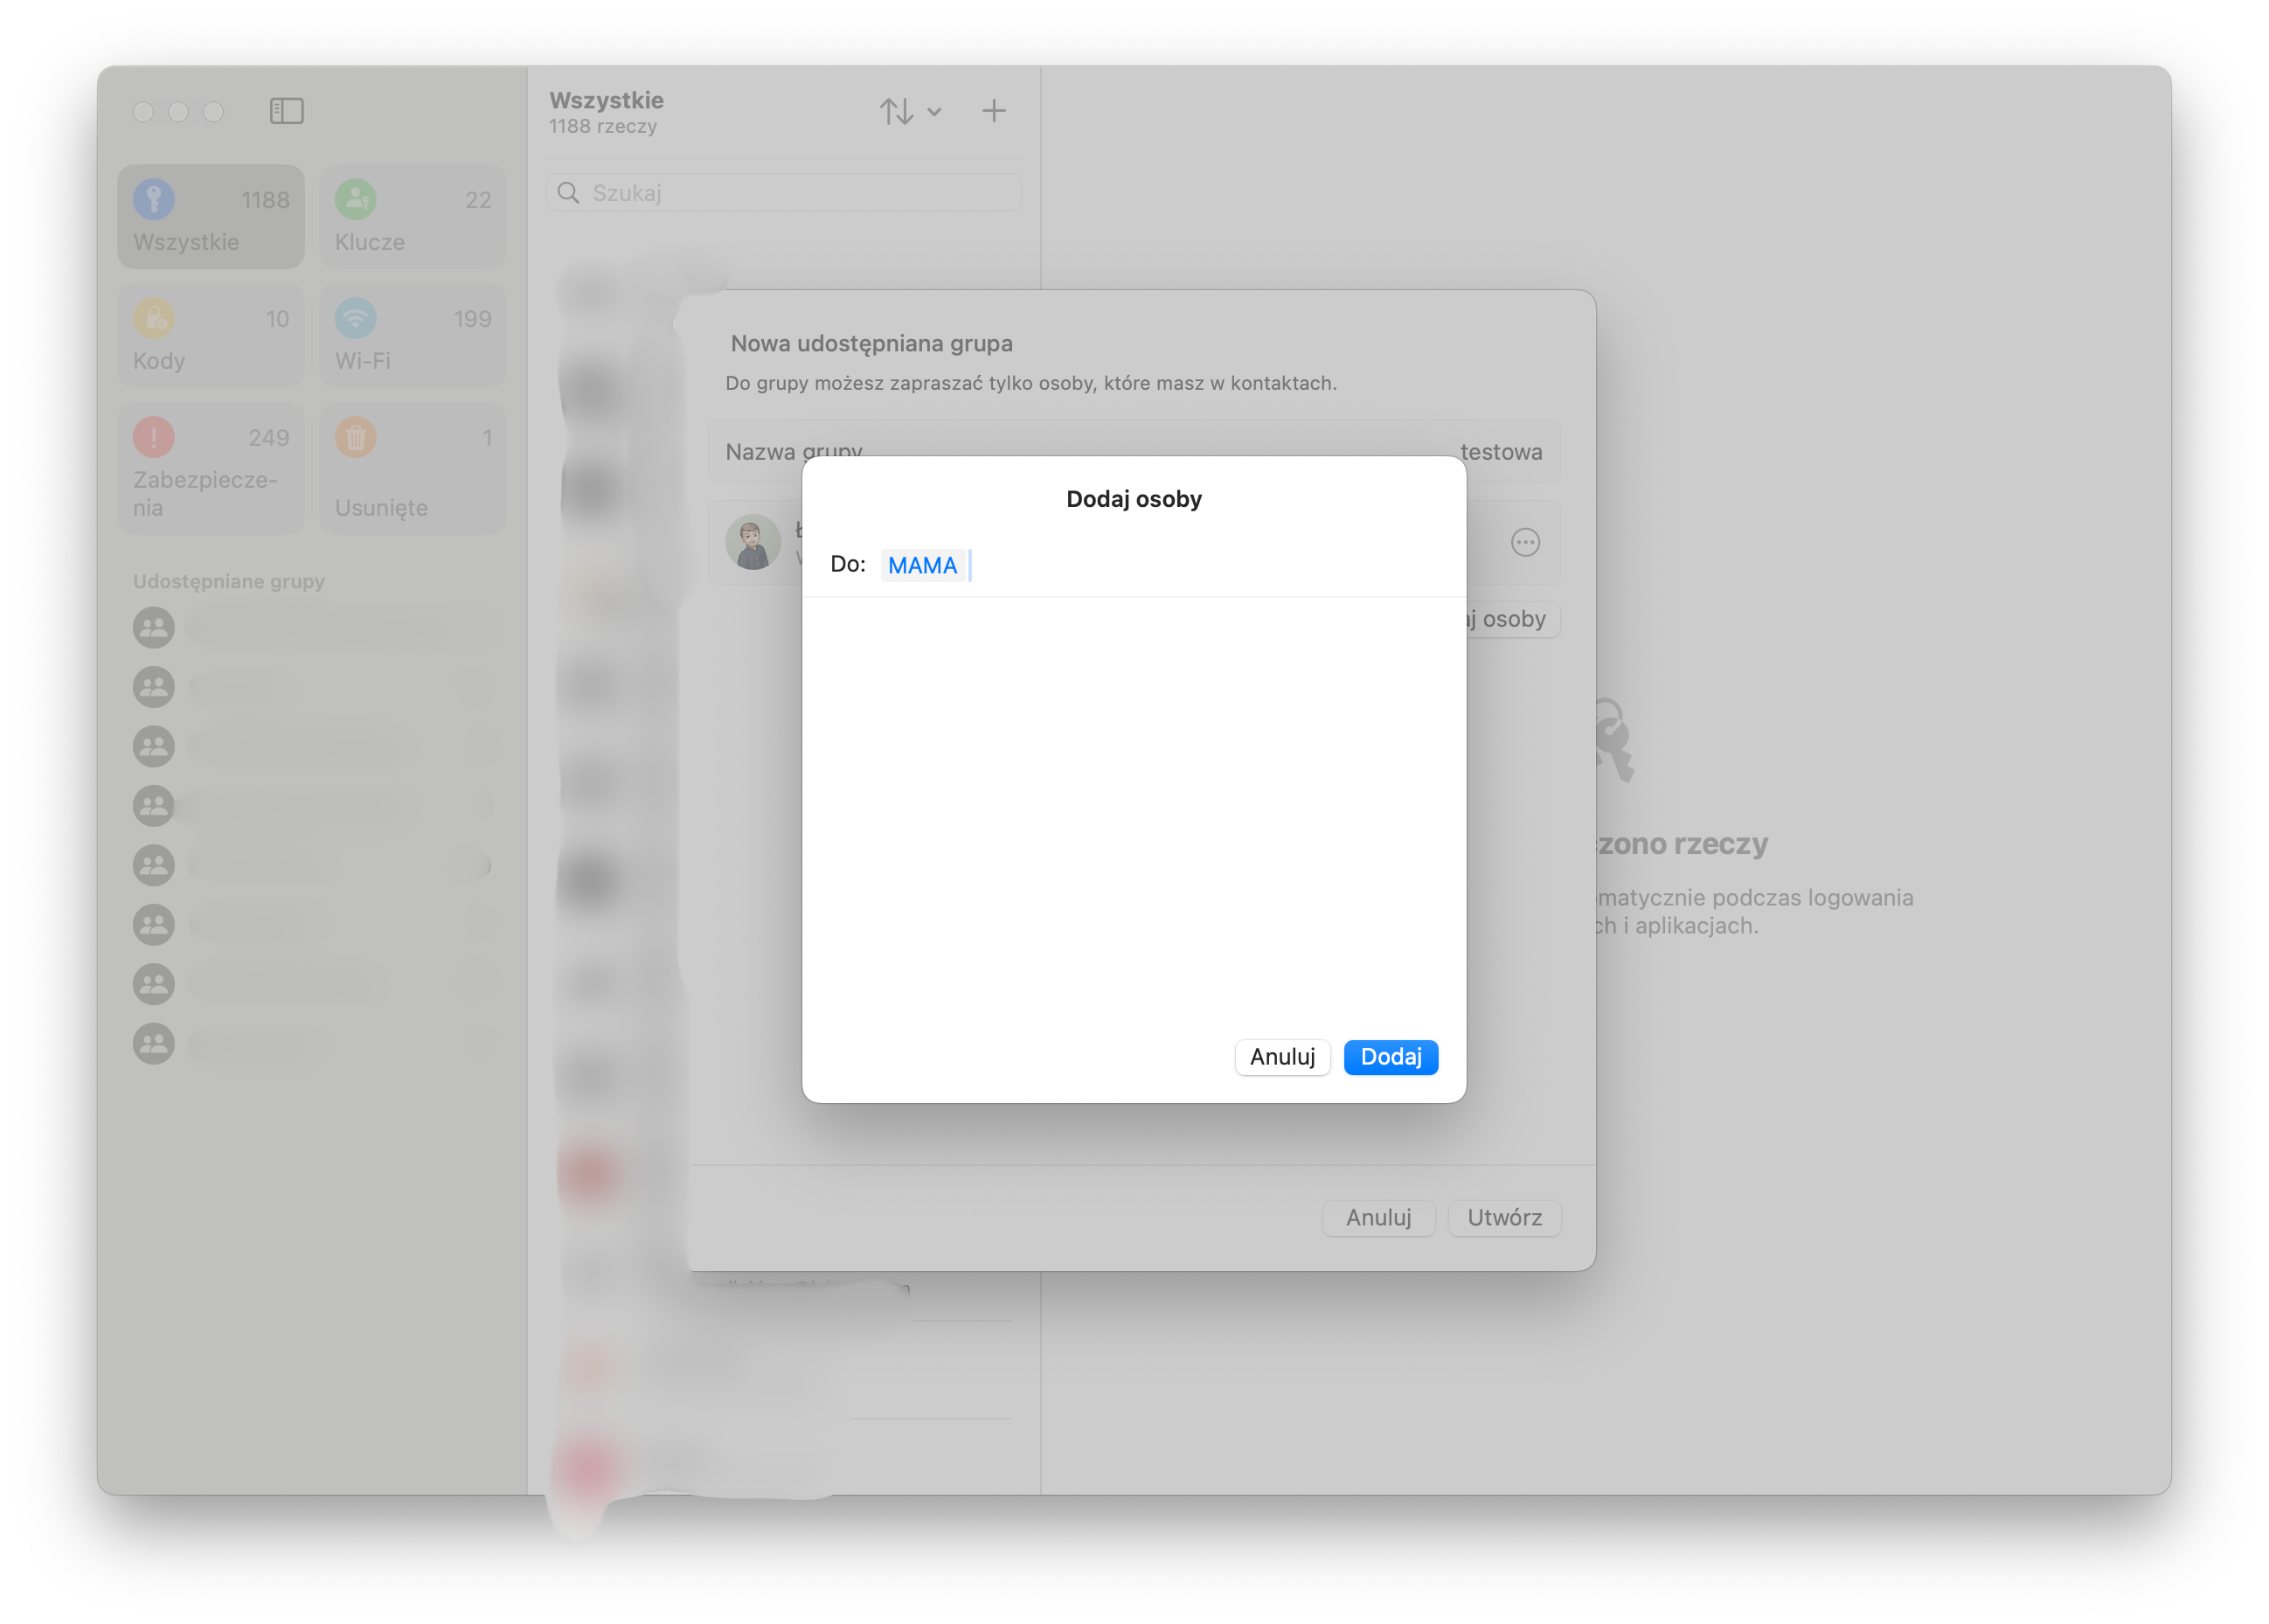
Task: Open the Kody codes category
Action: tap(210, 336)
